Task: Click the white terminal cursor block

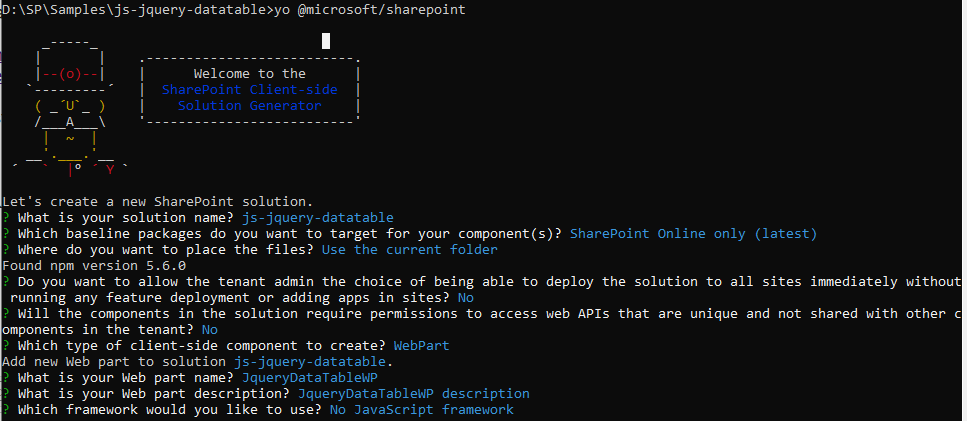Action: [326, 41]
